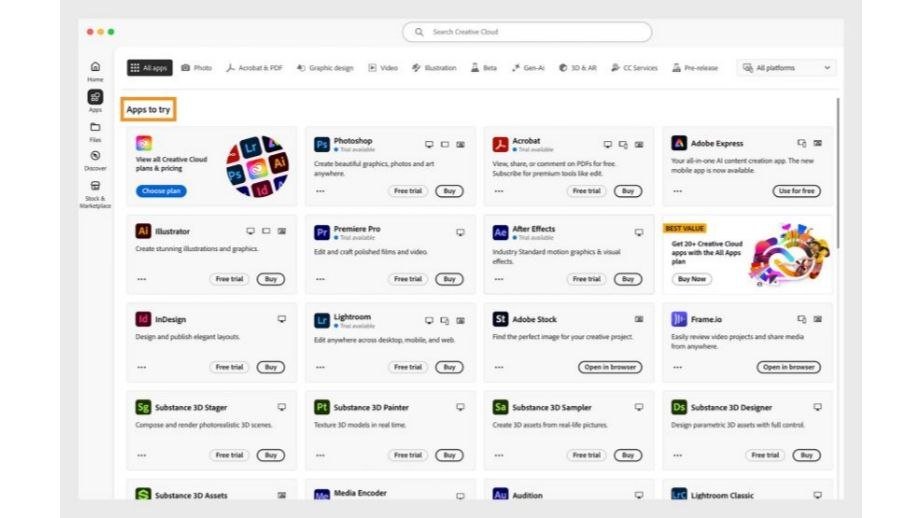Click the Frame.io app icon

point(679,319)
